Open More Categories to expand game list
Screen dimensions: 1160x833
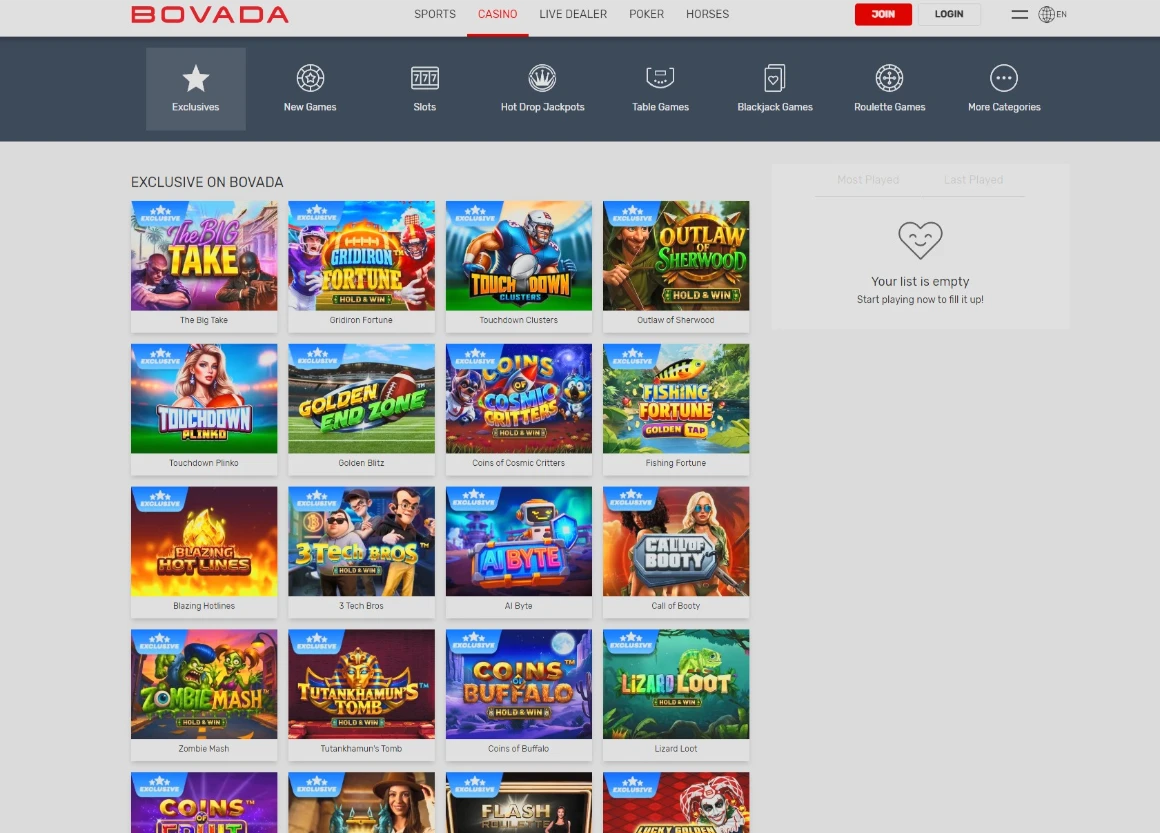tap(1003, 88)
